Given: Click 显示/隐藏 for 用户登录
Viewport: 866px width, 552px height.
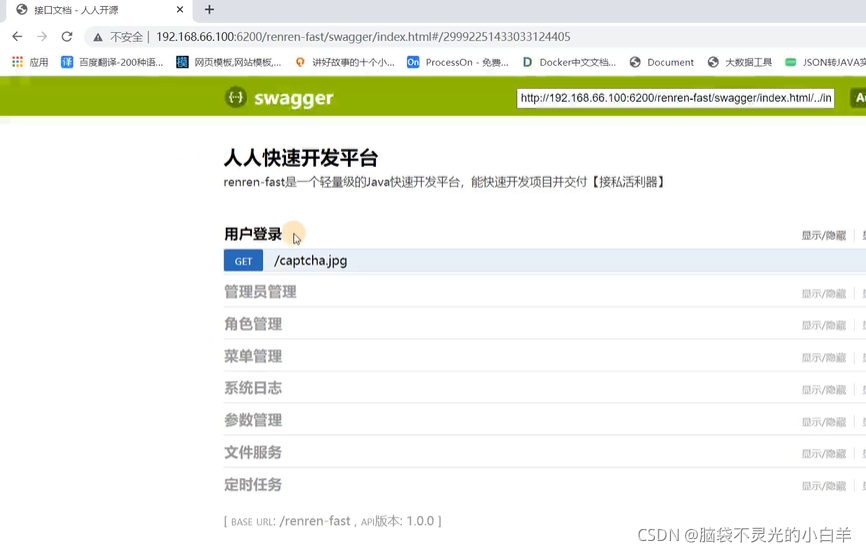Looking at the screenshot, I should pos(823,236).
